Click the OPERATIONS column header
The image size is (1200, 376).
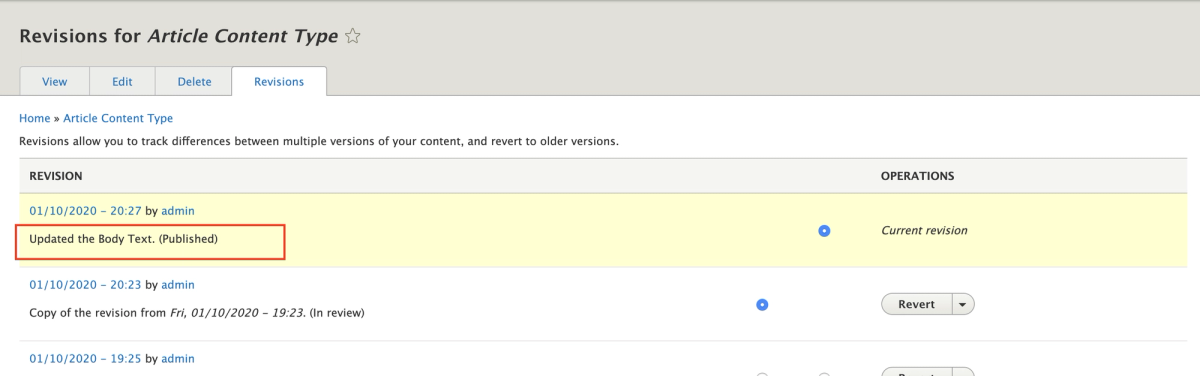coord(917,176)
